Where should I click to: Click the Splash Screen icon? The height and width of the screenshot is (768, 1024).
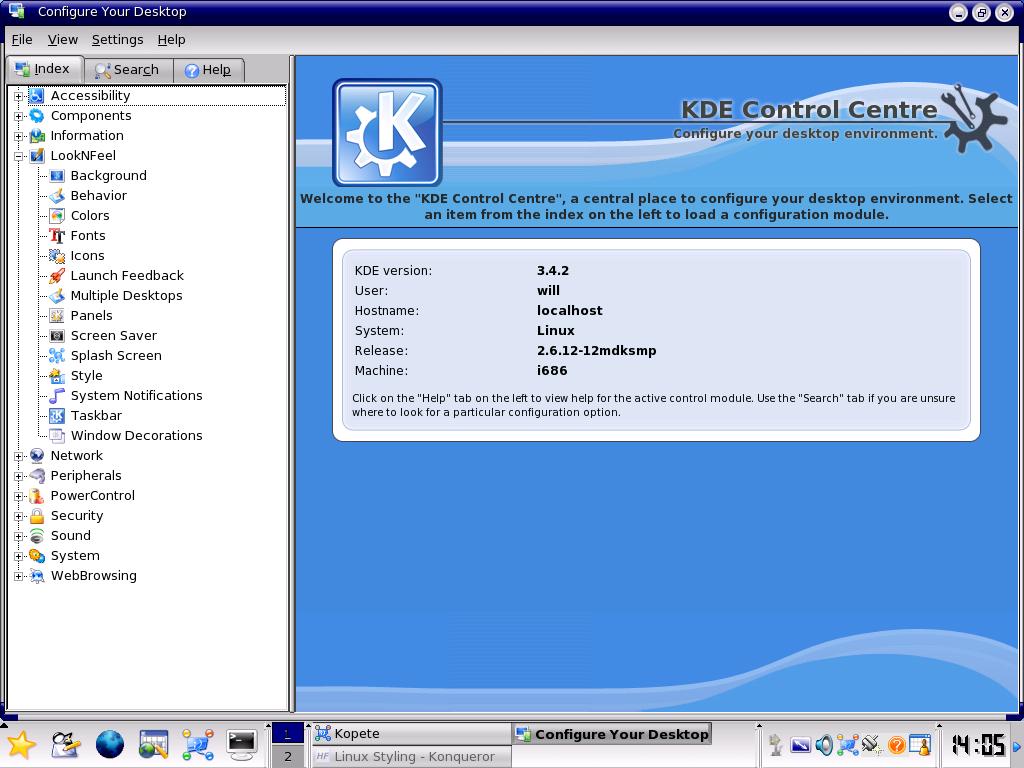(57, 356)
